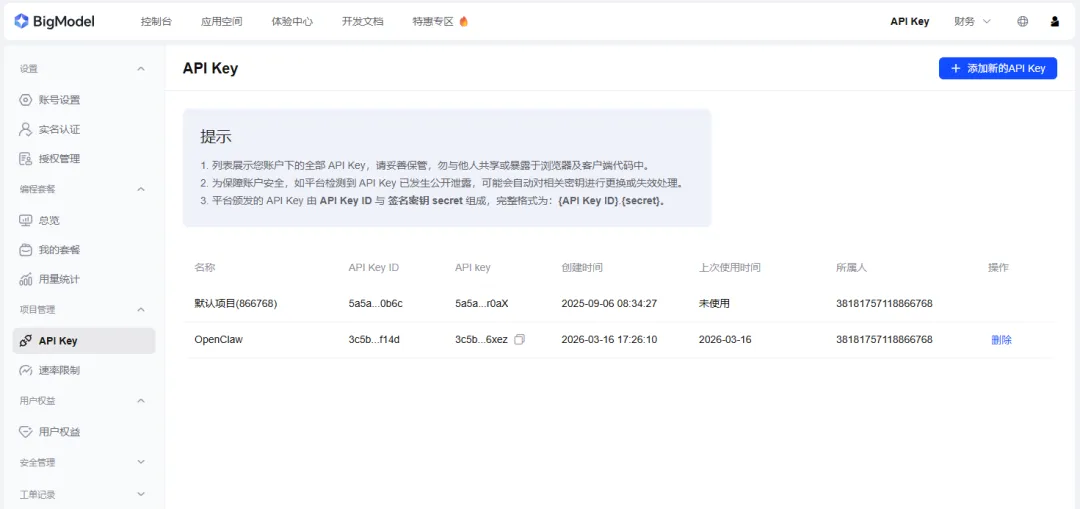Screen dimensions: 1080x509
Task: Click API Key ID 3c5b...f14d
Action: click(374, 340)
